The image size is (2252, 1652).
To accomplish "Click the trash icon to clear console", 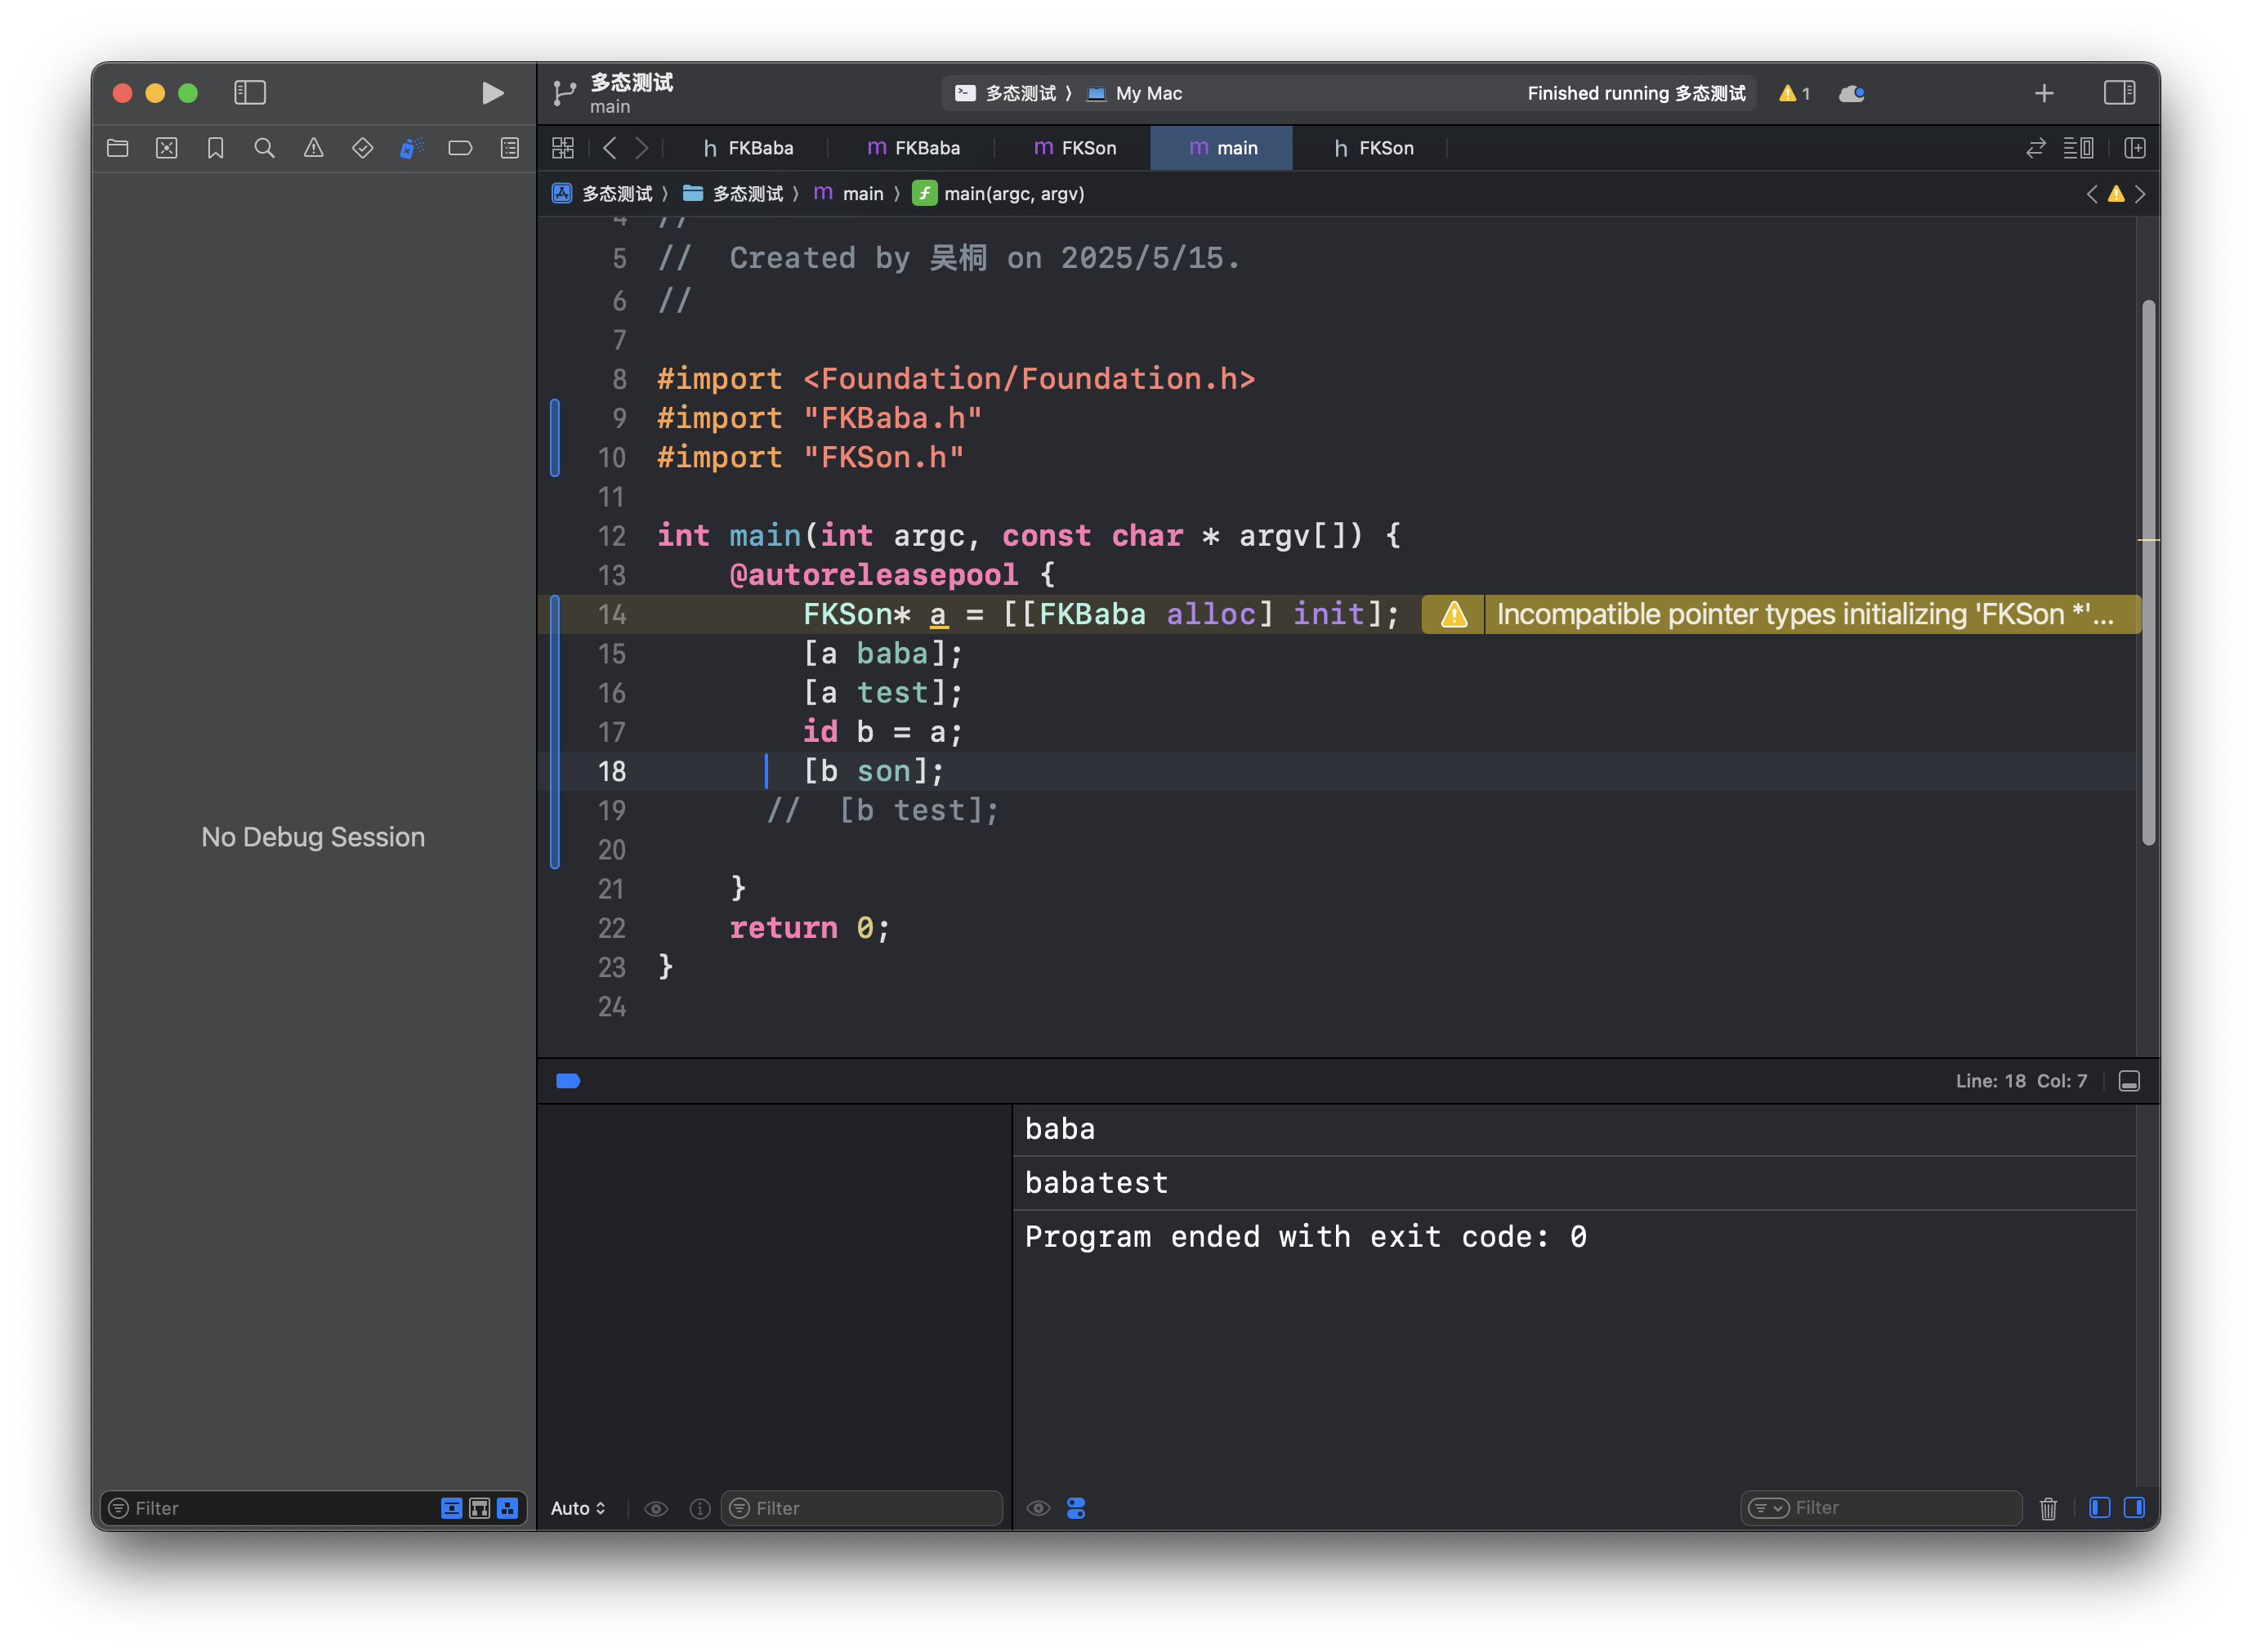I will [2048, 1508].
